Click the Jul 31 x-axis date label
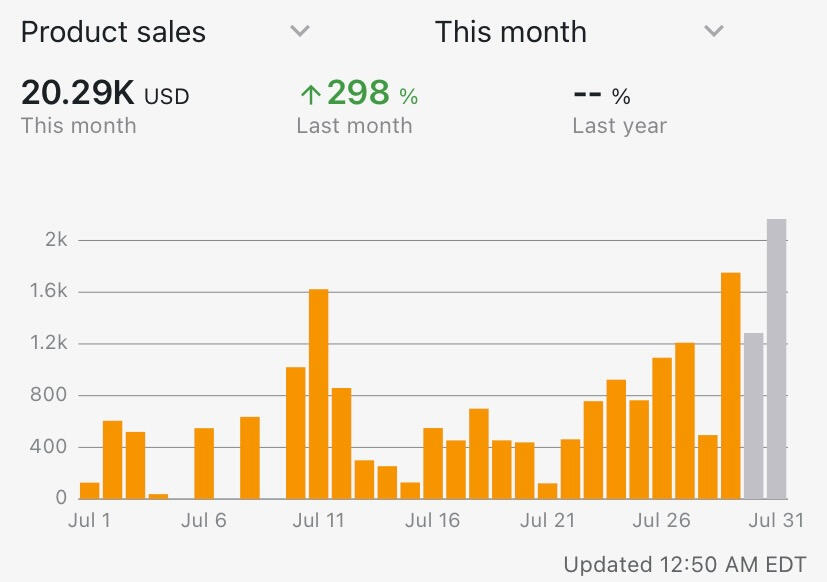Screen dimensions: 827x582 [x=776, y=520]
